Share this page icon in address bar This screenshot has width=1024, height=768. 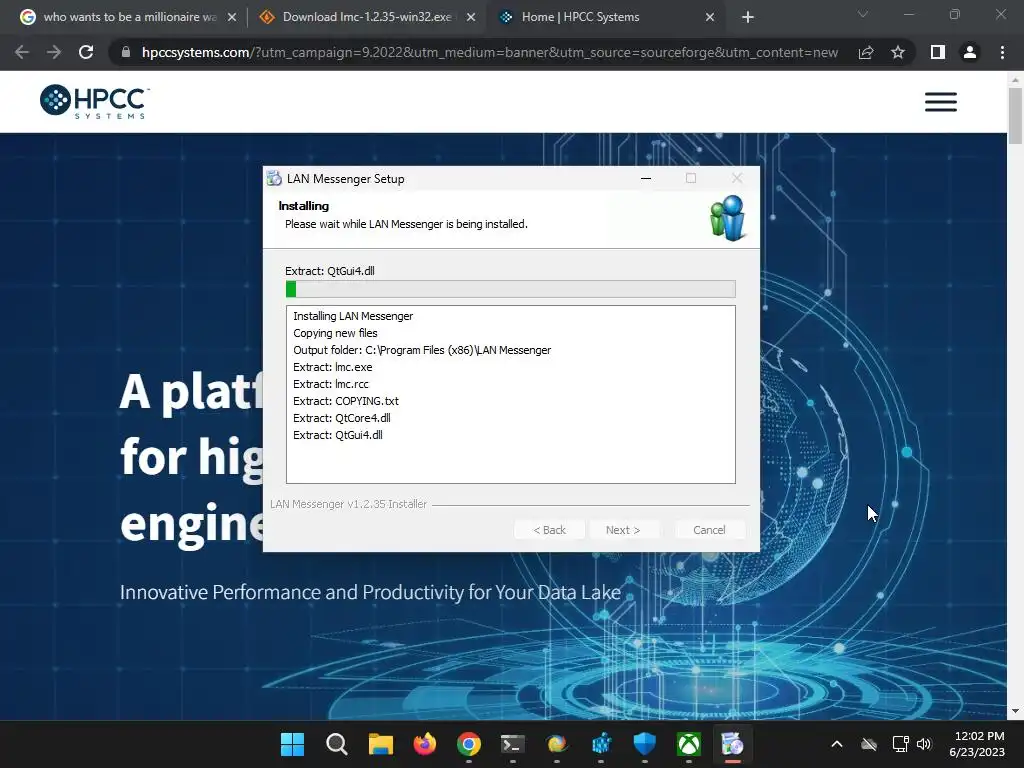[x=866, y=52]
